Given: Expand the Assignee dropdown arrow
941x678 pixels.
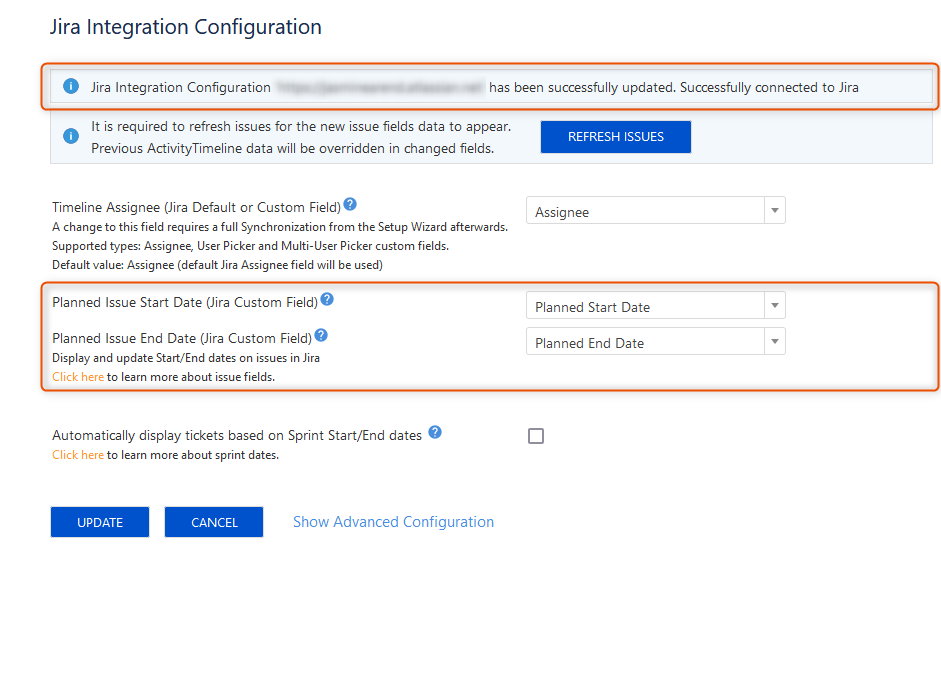Looking at the screenshot, I should tap(774, 210).
